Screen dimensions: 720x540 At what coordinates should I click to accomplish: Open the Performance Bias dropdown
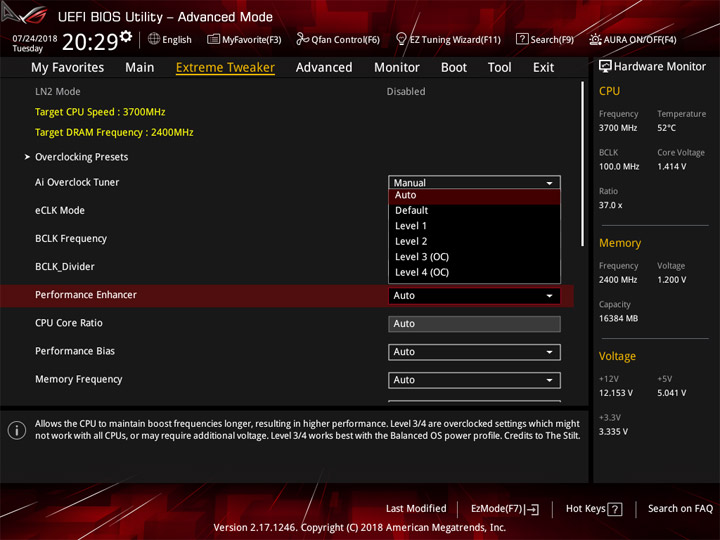pyautogui.click(x=474, y=352)
